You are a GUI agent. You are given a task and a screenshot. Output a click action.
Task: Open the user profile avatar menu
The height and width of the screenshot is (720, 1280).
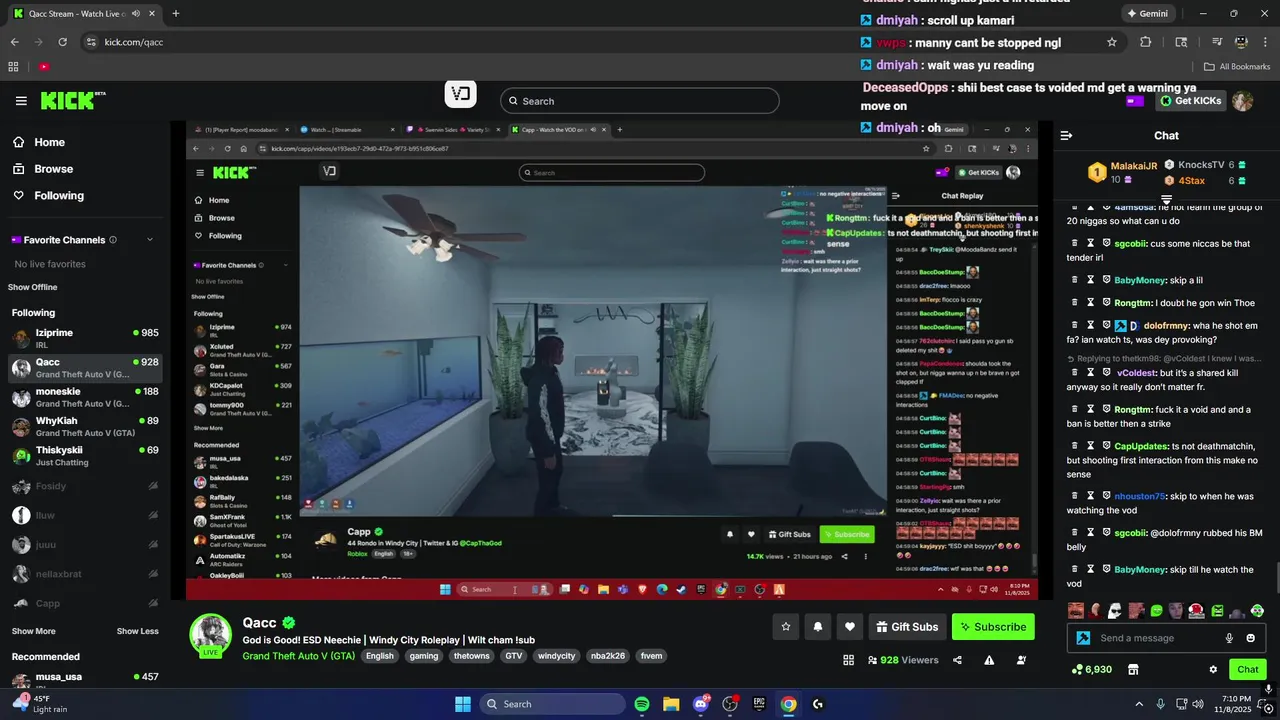pyautogui.click(x=1242, y=101)
